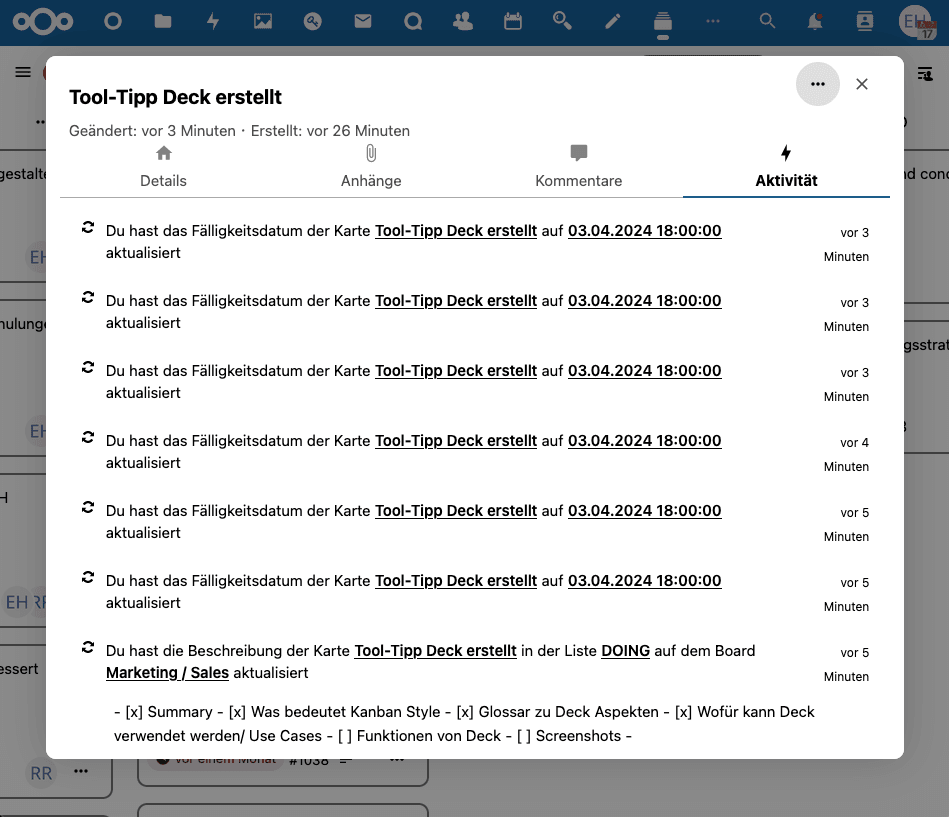Open the Notes pencil icon

613,21
